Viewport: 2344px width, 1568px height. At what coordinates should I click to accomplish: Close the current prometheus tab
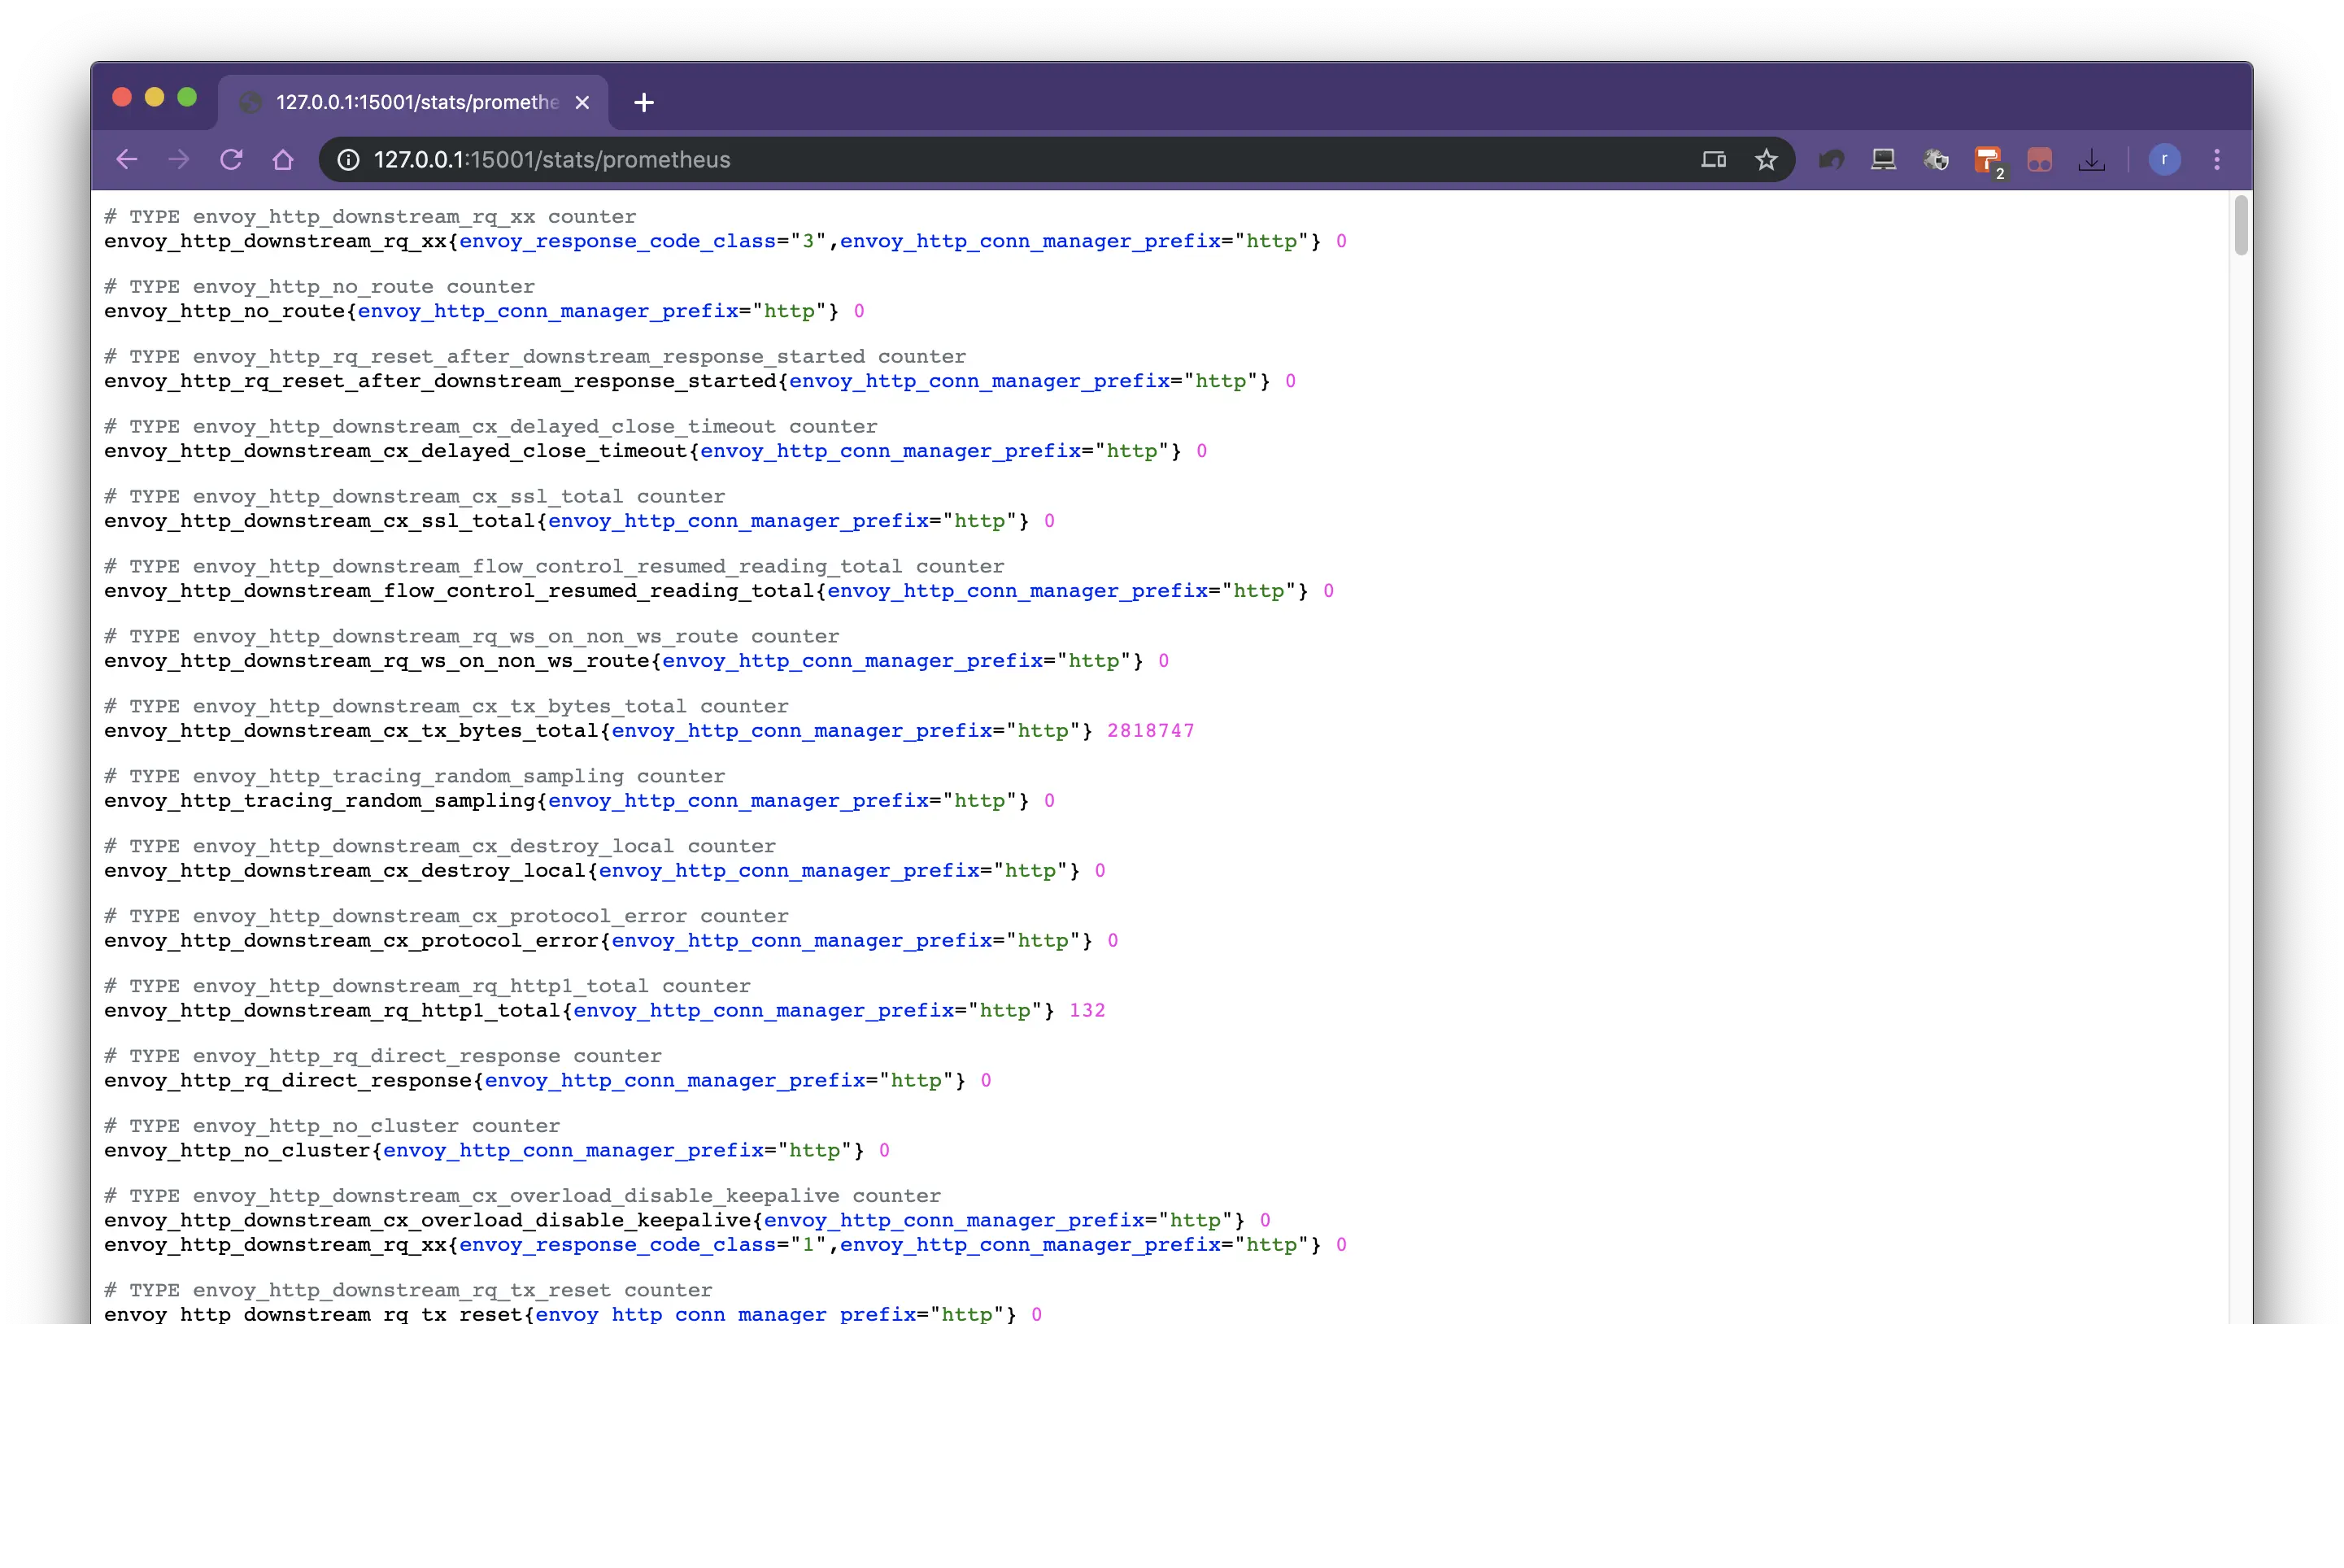pyautogui.click(x=582, y=102)
